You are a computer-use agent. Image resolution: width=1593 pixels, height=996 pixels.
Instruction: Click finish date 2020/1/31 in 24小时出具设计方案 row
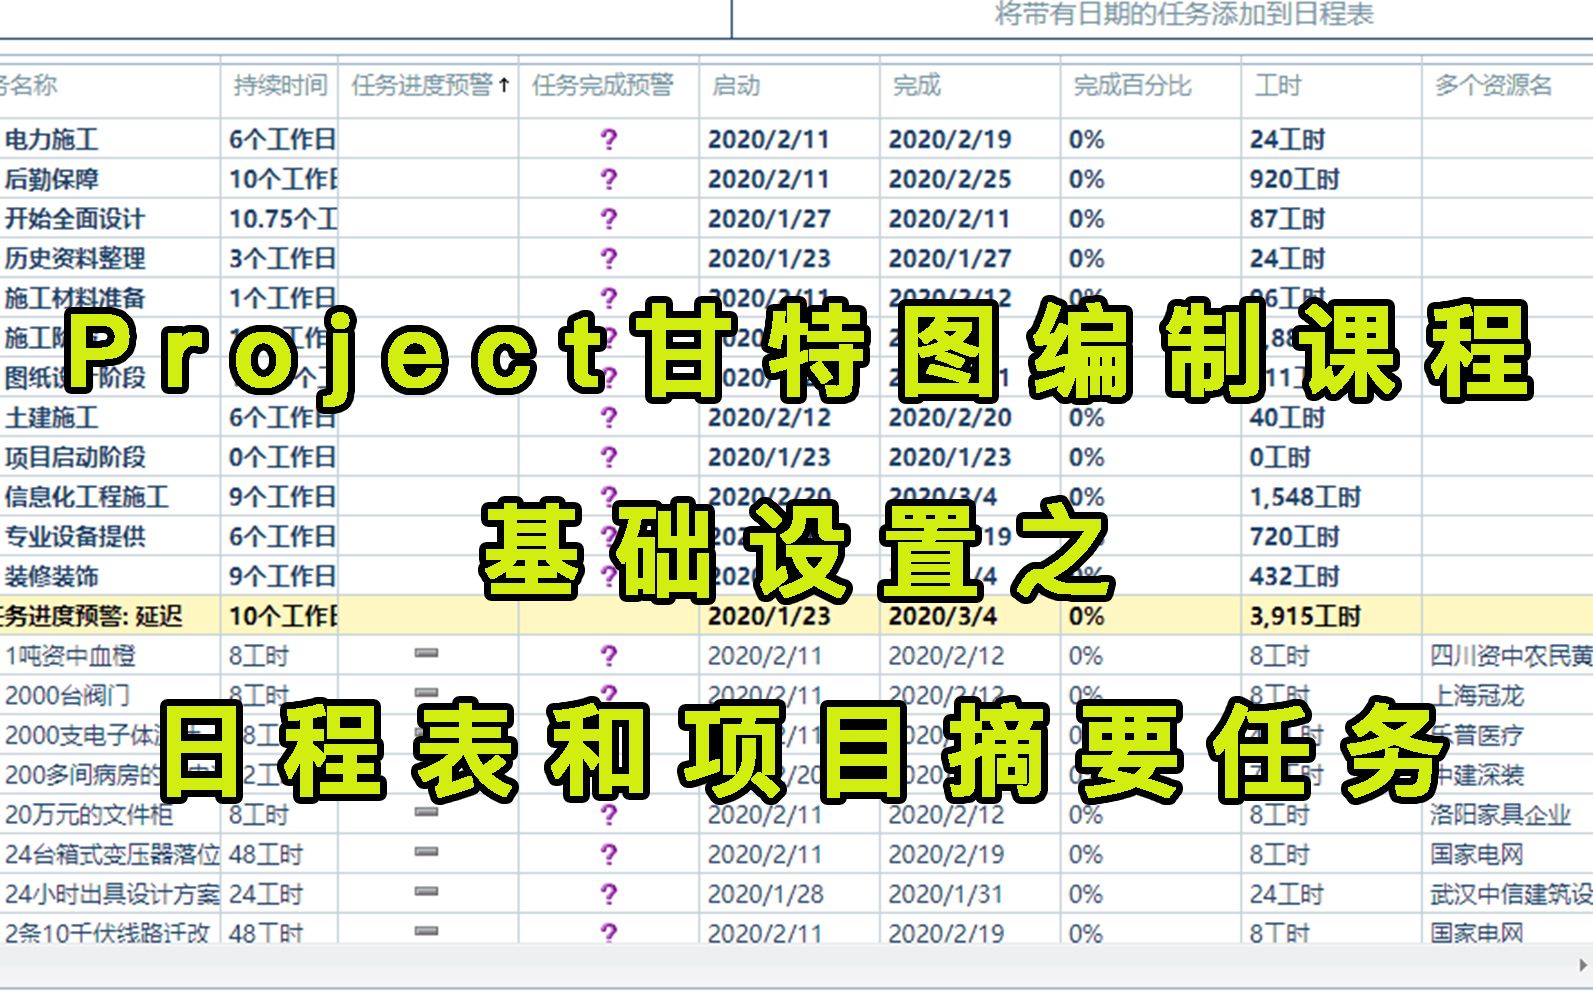click(946, 894)
